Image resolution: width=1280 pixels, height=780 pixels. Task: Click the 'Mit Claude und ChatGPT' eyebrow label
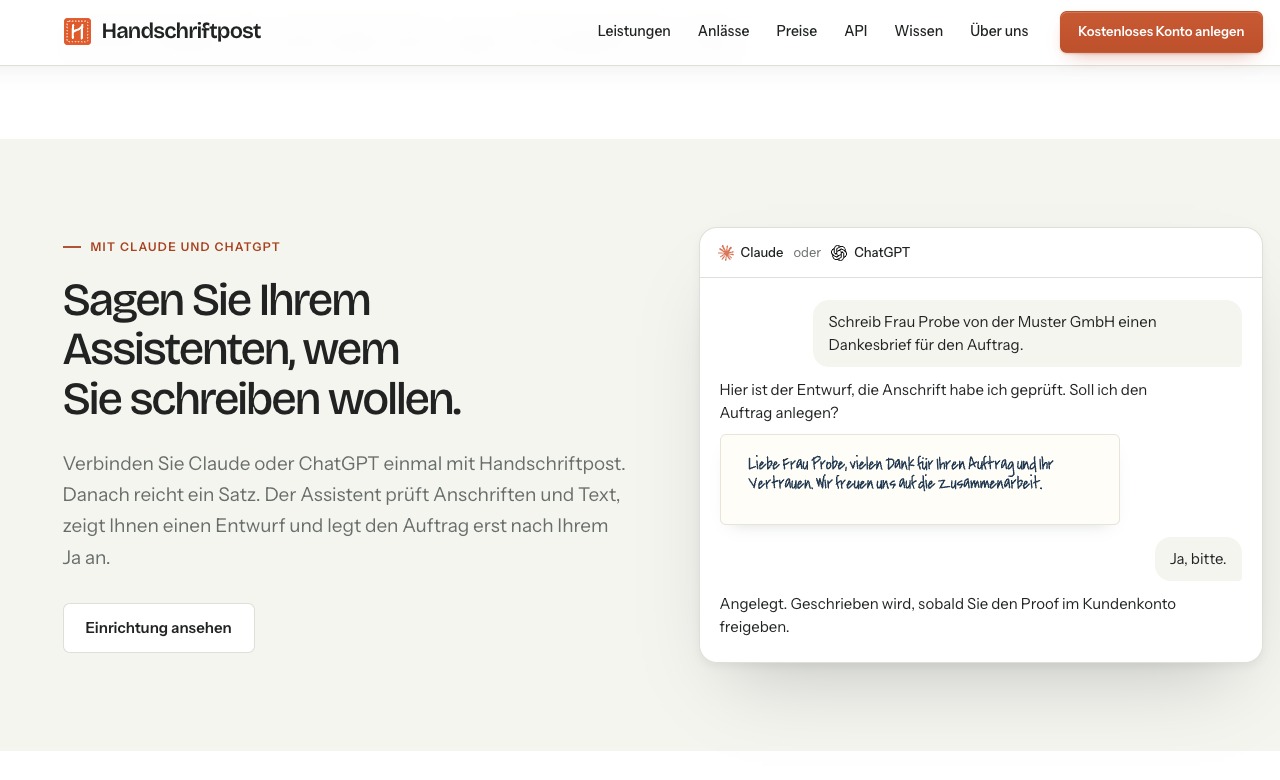click(x=185, y=247)
